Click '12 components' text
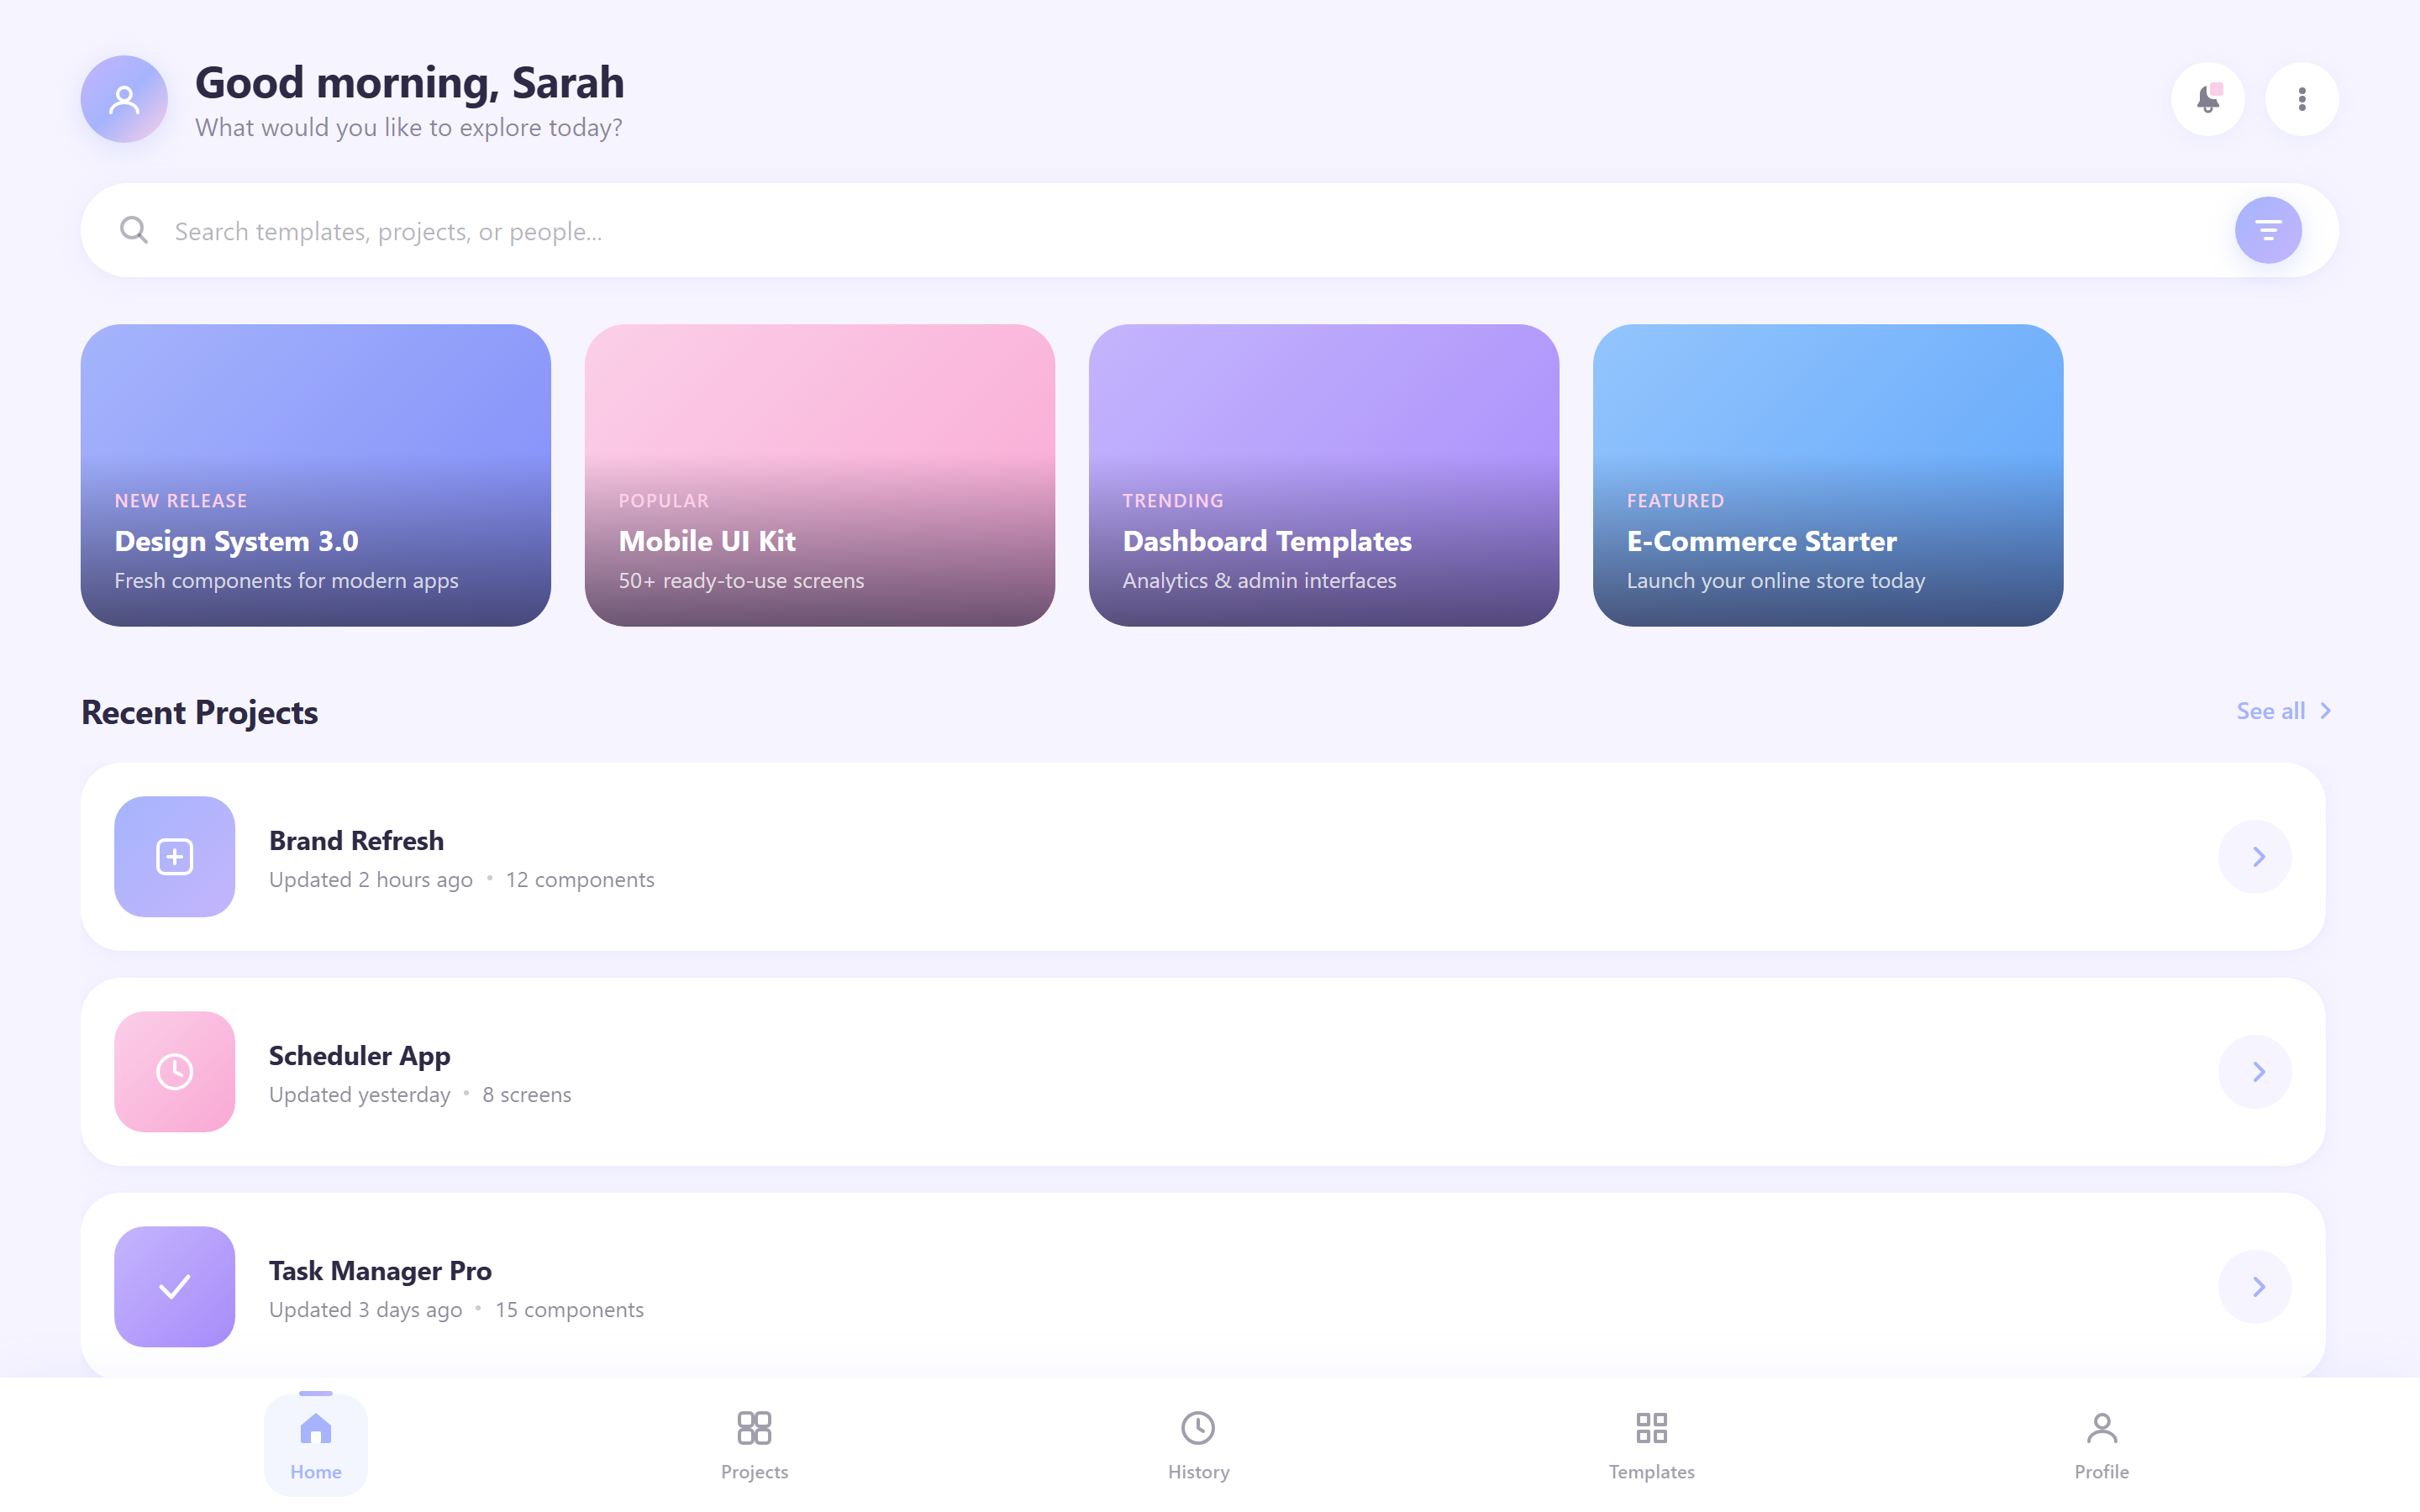Screen dimensions: 2420x1512 580,880
